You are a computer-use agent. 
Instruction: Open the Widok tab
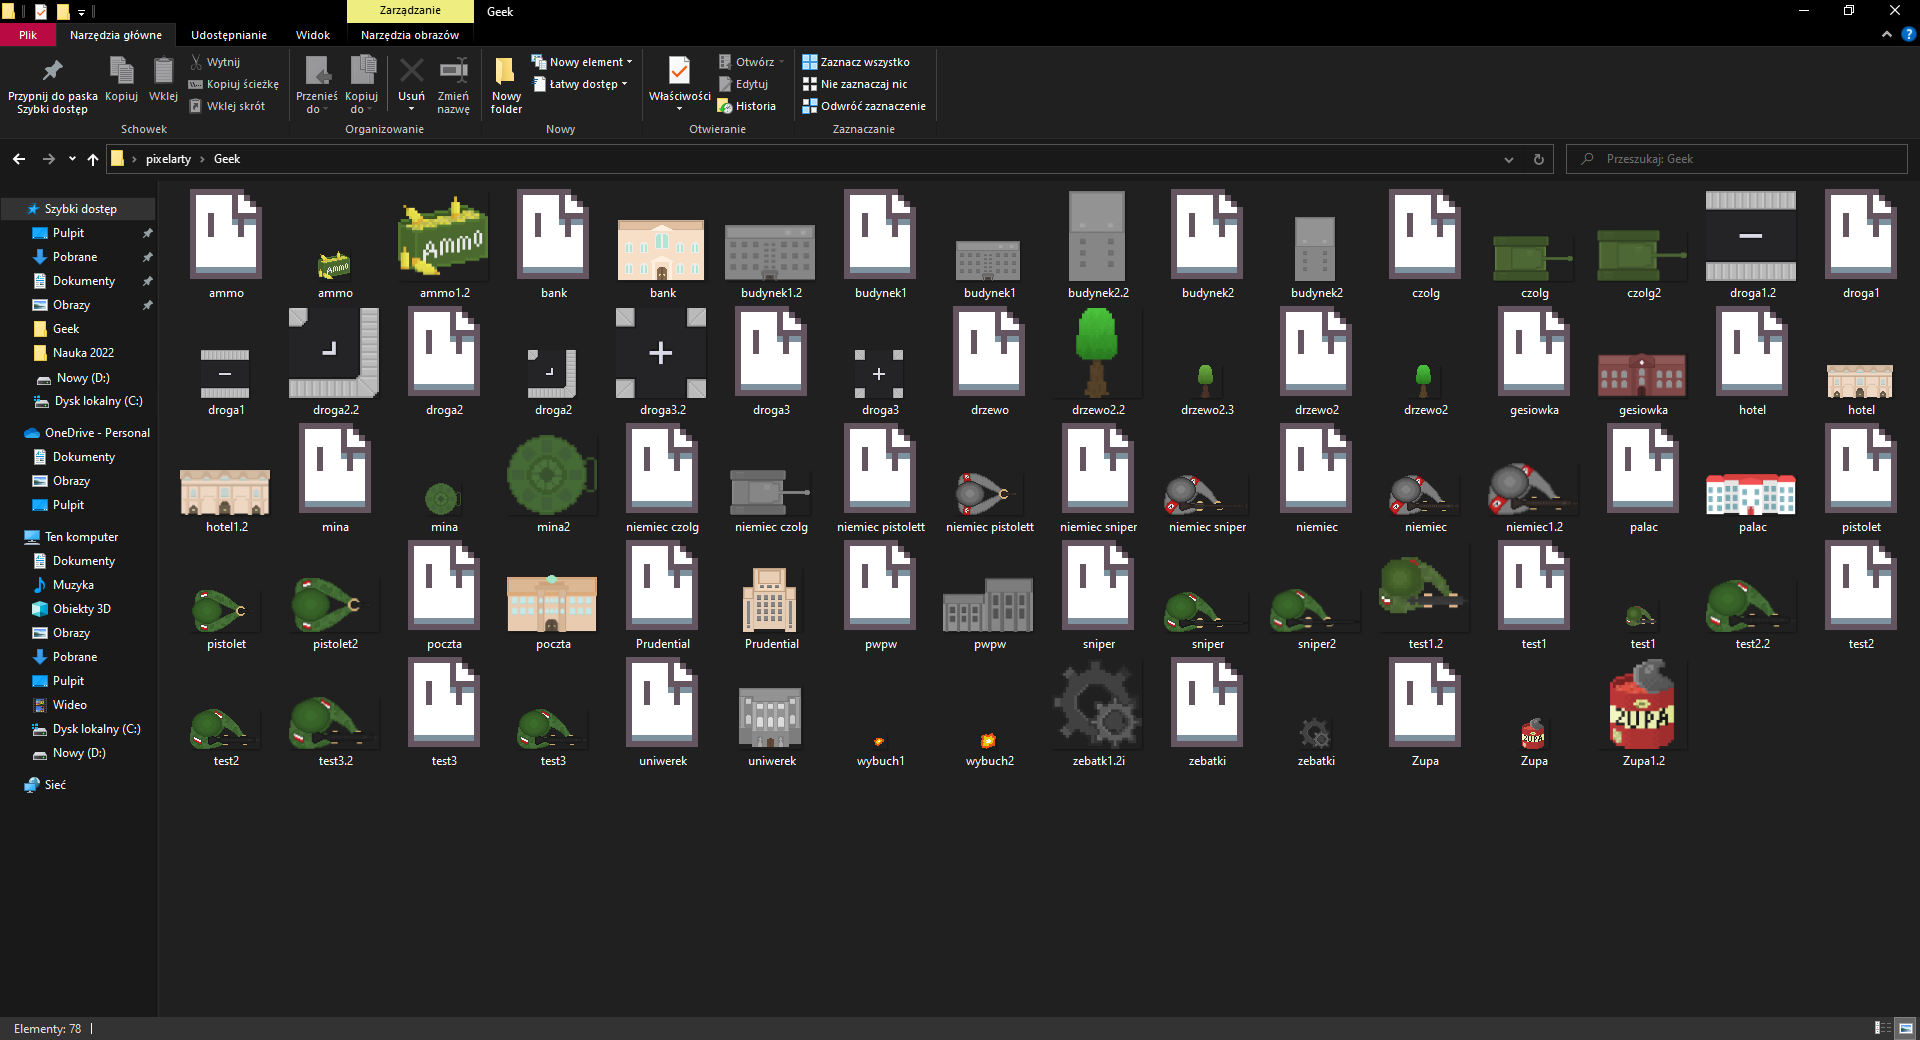(x=312, y=35)
